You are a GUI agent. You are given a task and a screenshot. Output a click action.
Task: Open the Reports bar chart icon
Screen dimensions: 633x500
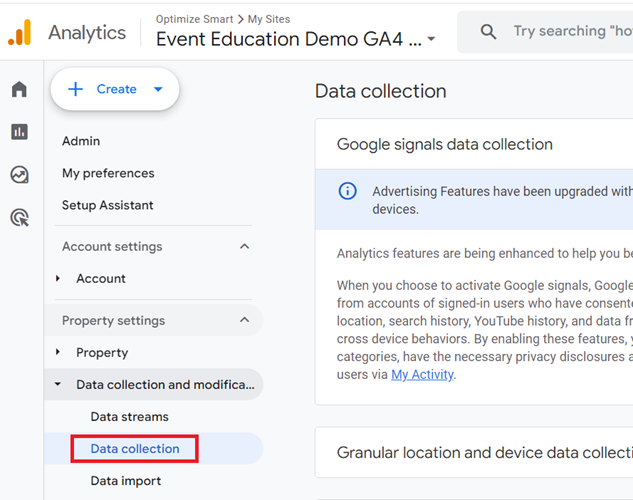pos(19,132)
